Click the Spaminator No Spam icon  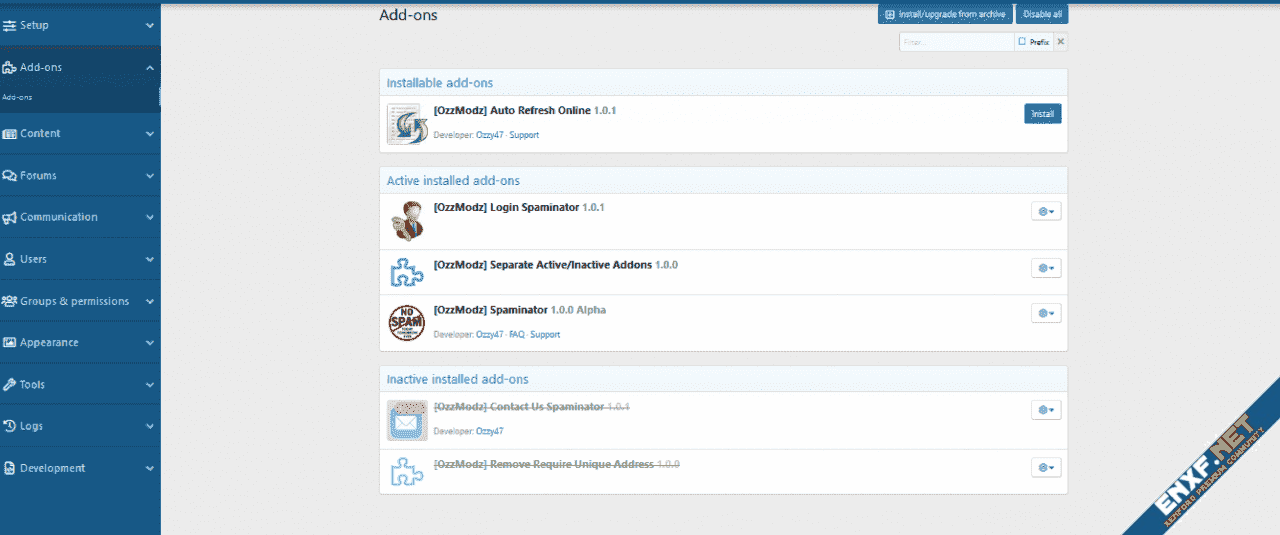tap(407, 323)
